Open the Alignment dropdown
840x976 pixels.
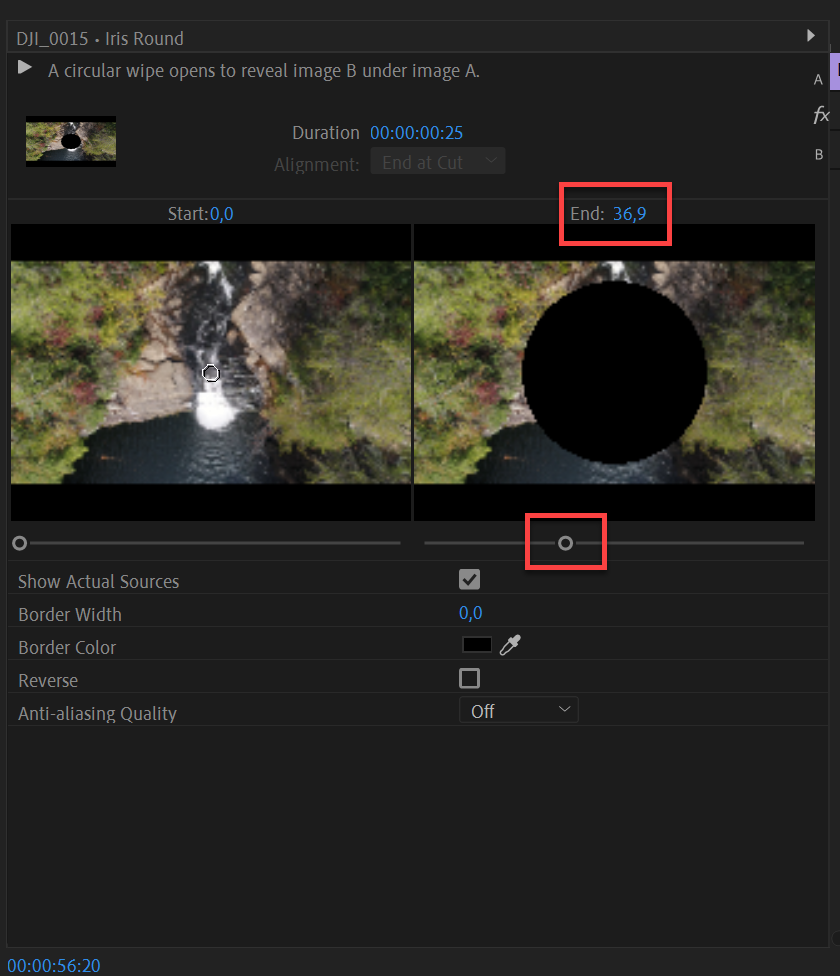click(x=437, y=160)
